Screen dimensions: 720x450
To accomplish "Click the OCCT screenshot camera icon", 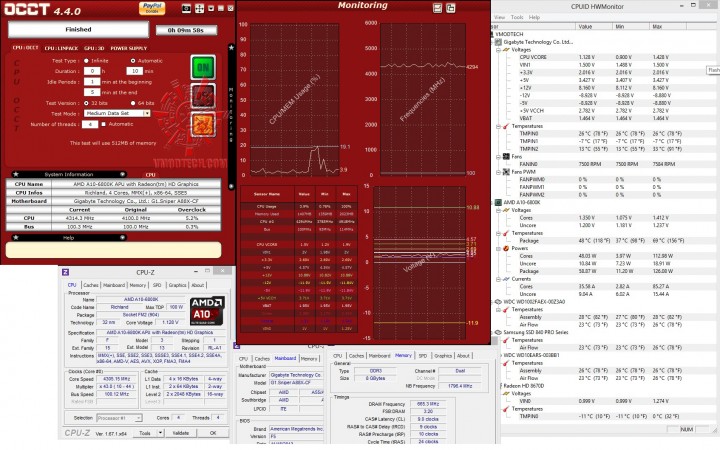I will (186, 8).
